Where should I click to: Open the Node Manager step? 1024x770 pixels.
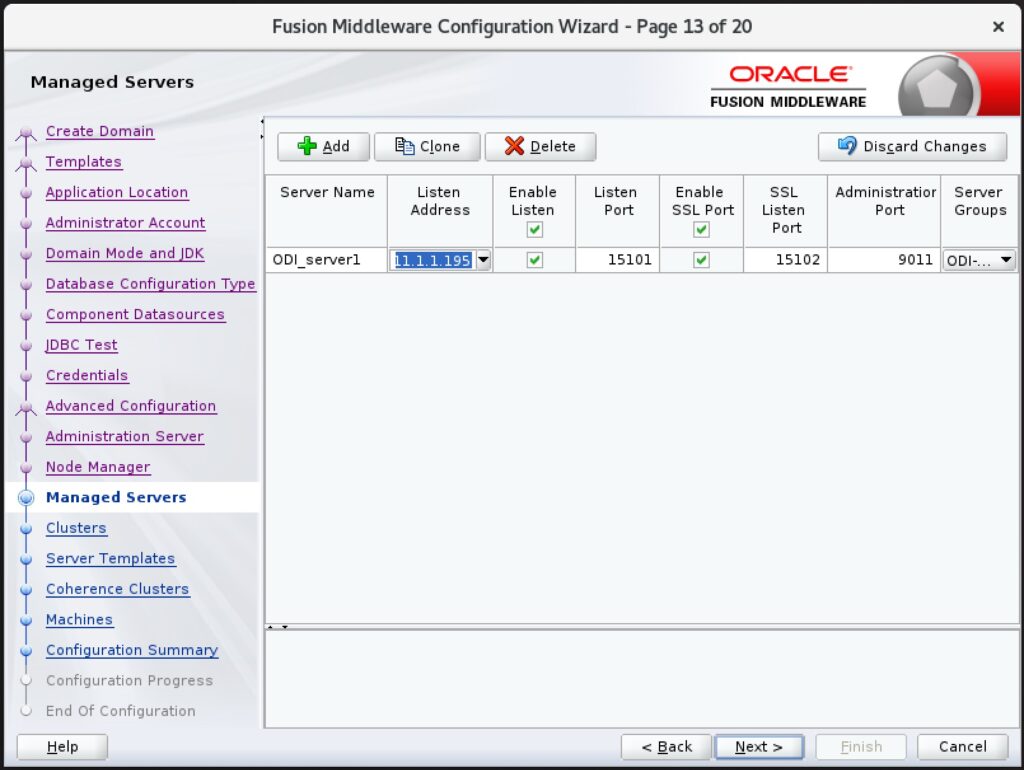click(98, 467)
